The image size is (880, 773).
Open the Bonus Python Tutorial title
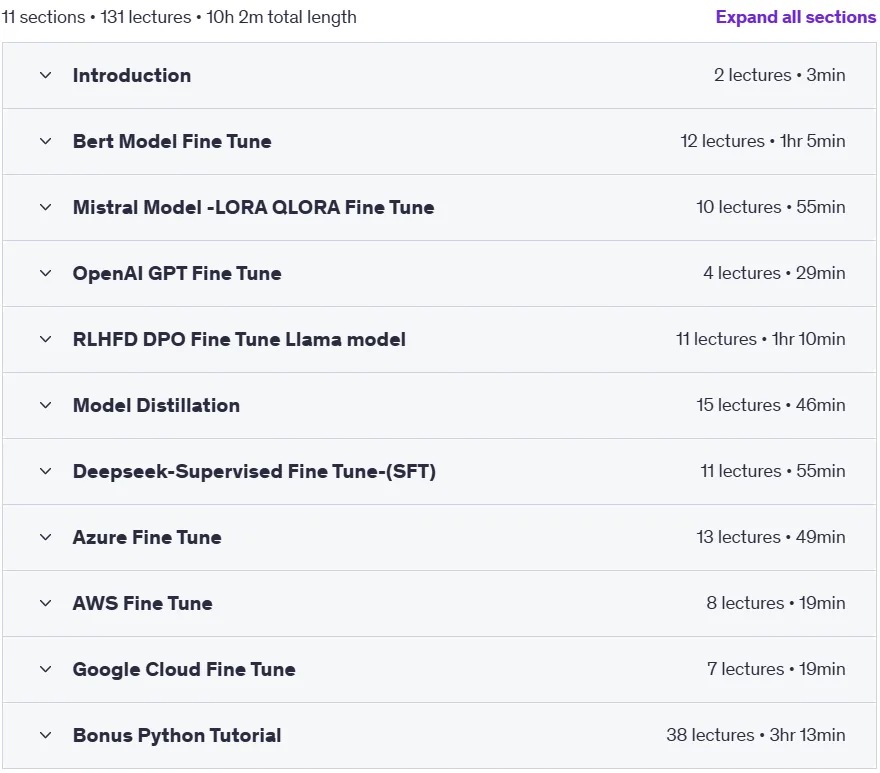click(x=177, y=735)
